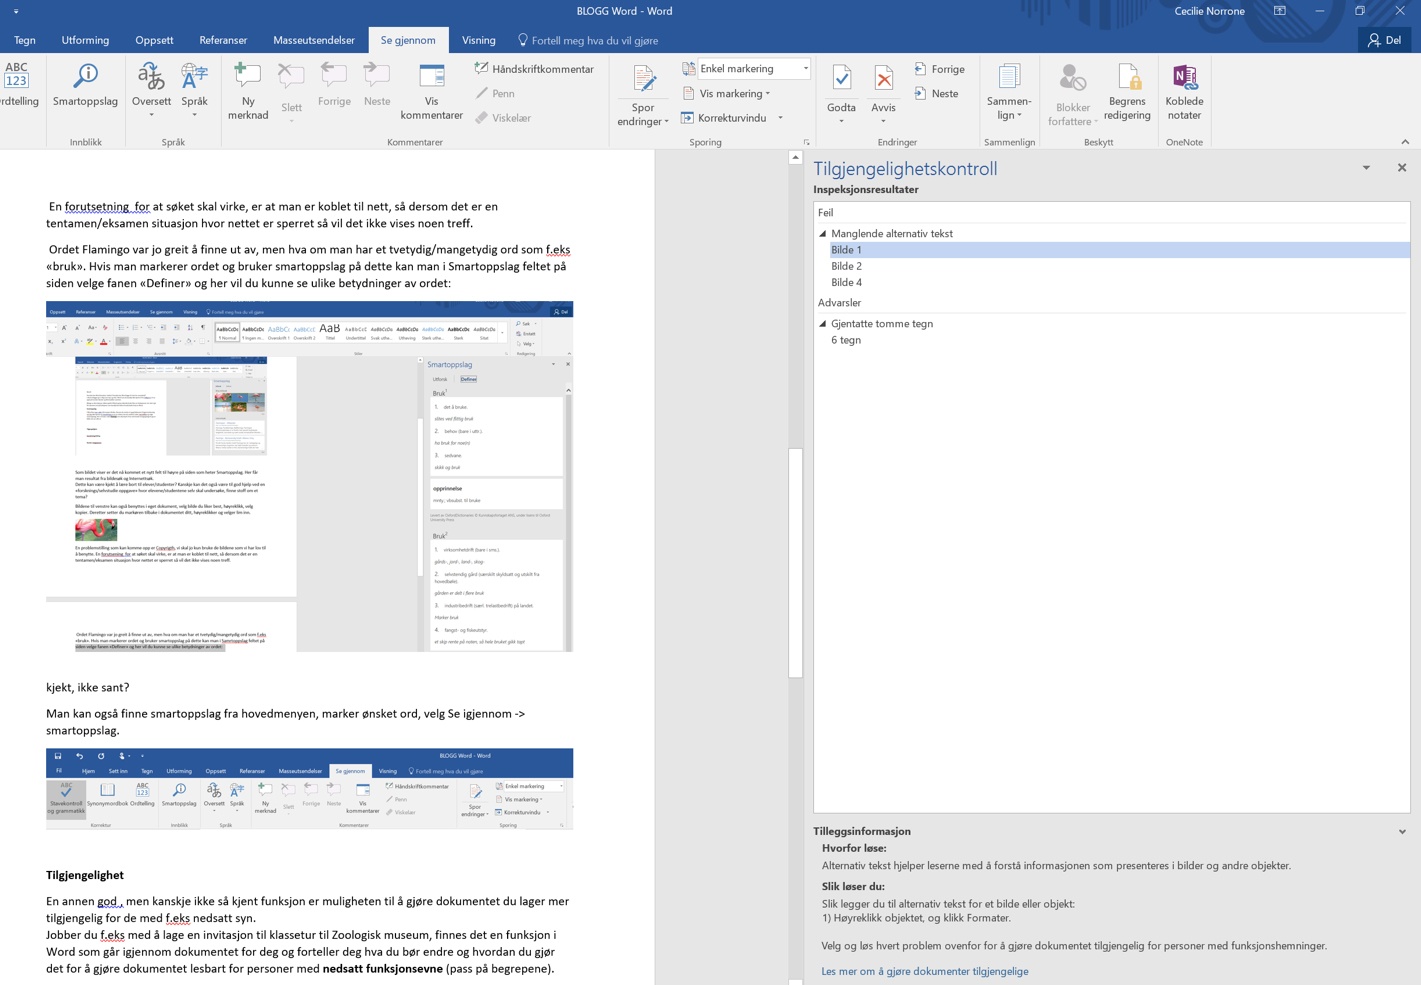Open link Les mer om tilgjengelige dokumenter
1421x985 pixels.
click(924, 971)
